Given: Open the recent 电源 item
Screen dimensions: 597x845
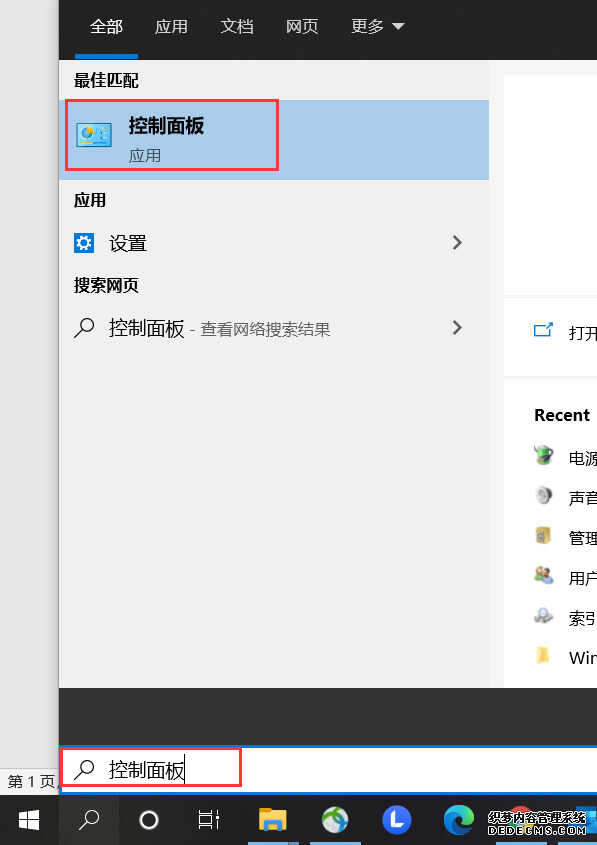Looking at the screenshot, I should (582, 458).
